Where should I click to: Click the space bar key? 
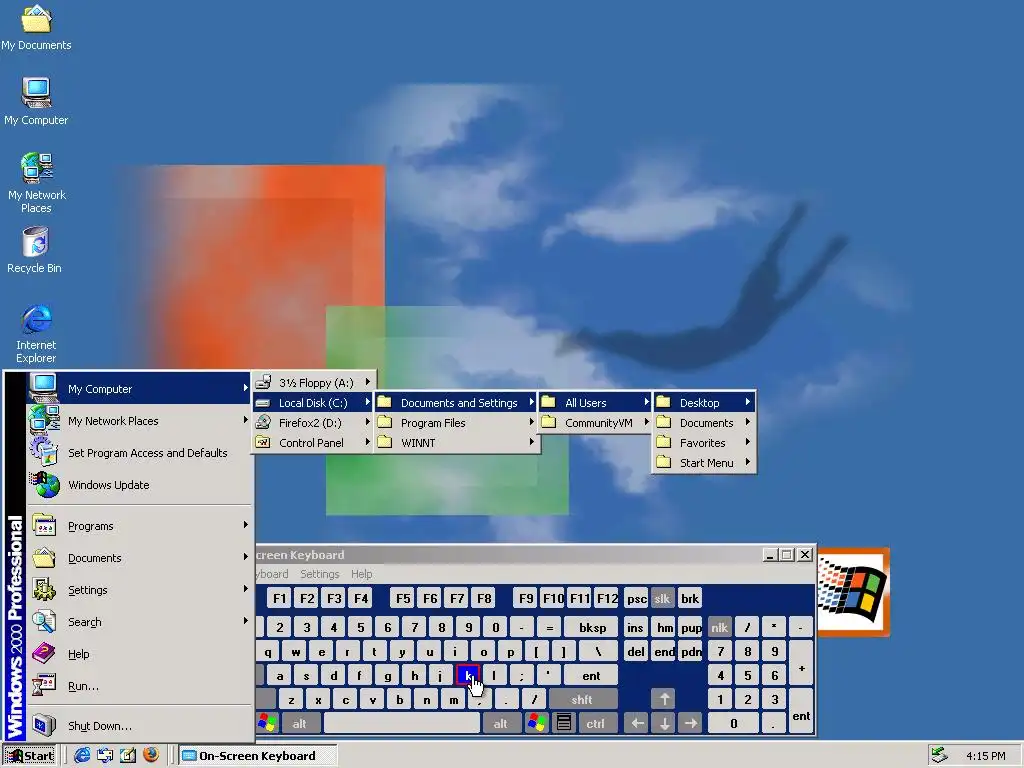[x=401, y=724]
